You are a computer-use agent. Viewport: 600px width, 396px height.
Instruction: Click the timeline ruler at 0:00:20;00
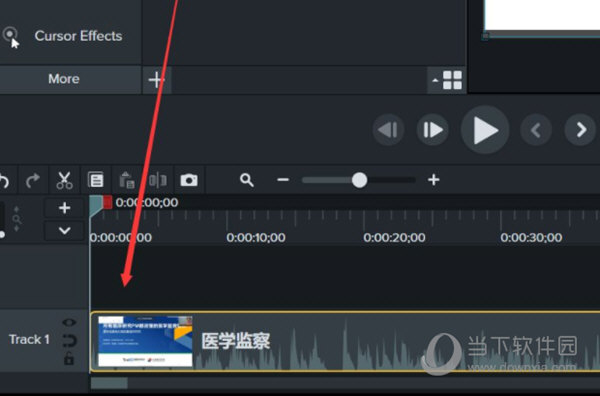(394, 238)
